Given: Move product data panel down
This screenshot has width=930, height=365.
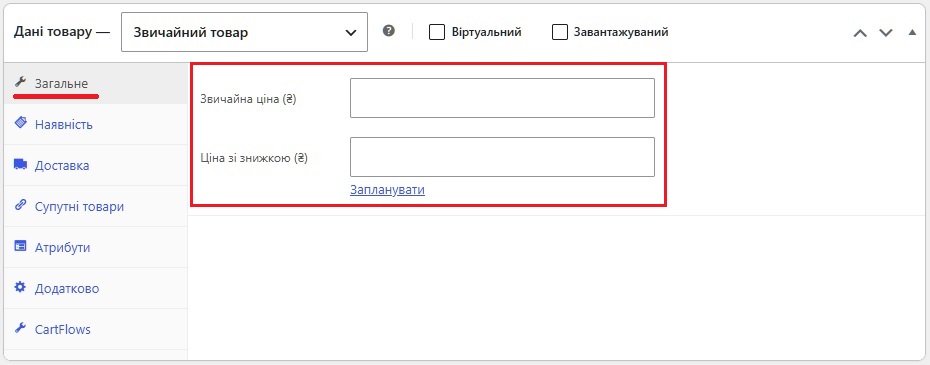Looking at the screenshot, I should pyautogui.click(x=886, y=33).
